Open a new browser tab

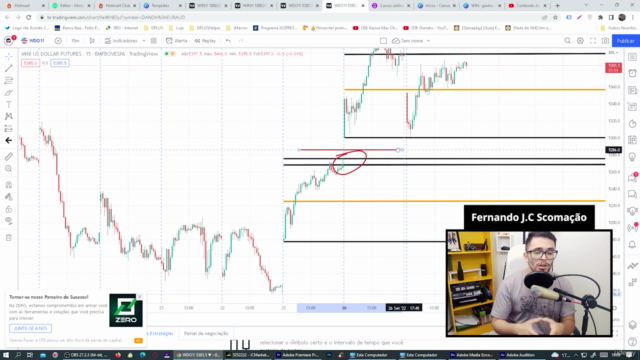558,6
